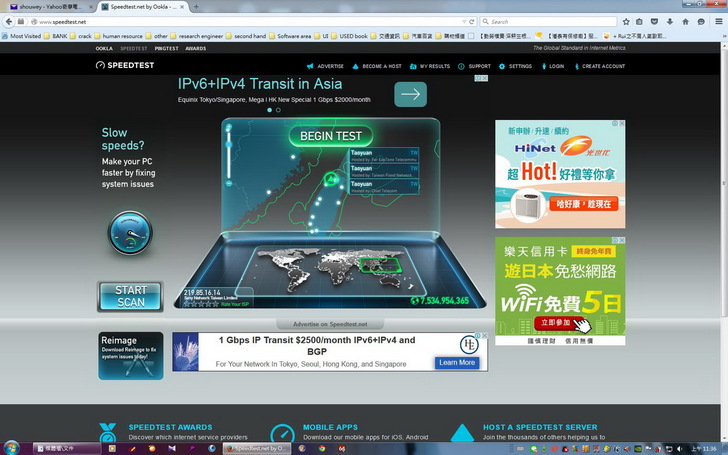Click the speedometer gauge scan graphic
The height and width of the screenshot is (455, 728).
click(130, 233)
